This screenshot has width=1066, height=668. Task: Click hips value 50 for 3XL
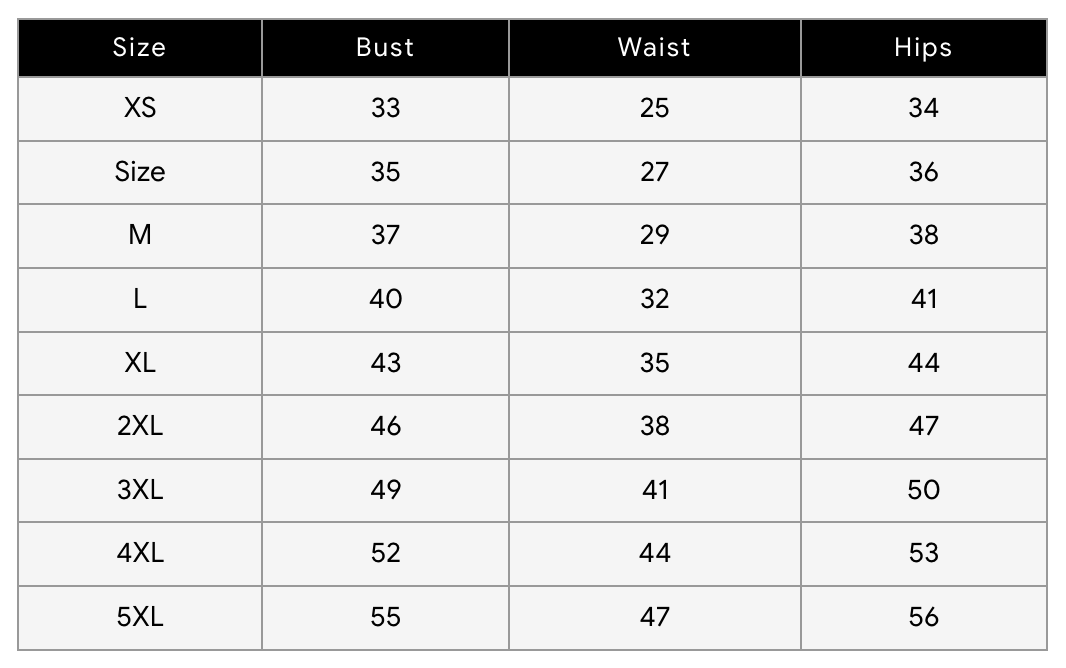coord(923,490)
